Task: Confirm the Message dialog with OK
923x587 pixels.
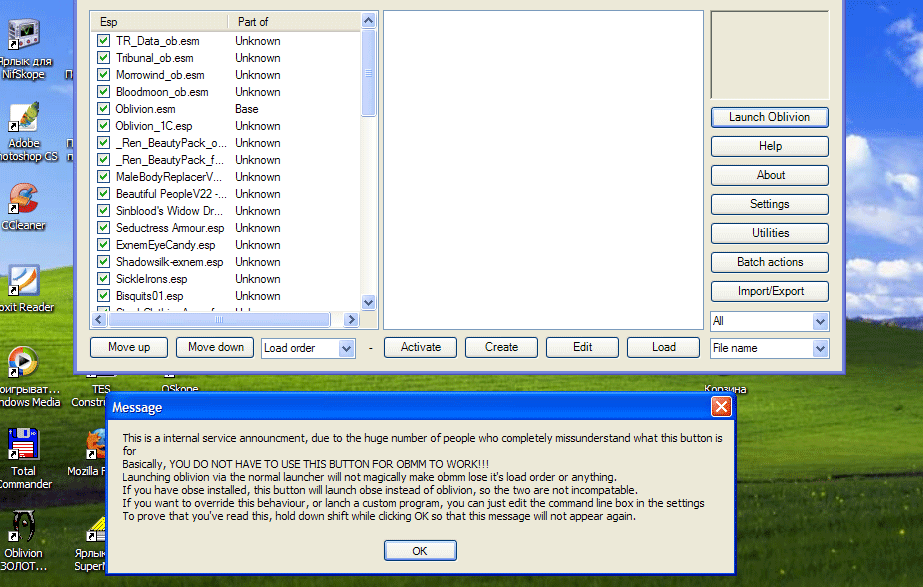Action: [x=420, y=550]
